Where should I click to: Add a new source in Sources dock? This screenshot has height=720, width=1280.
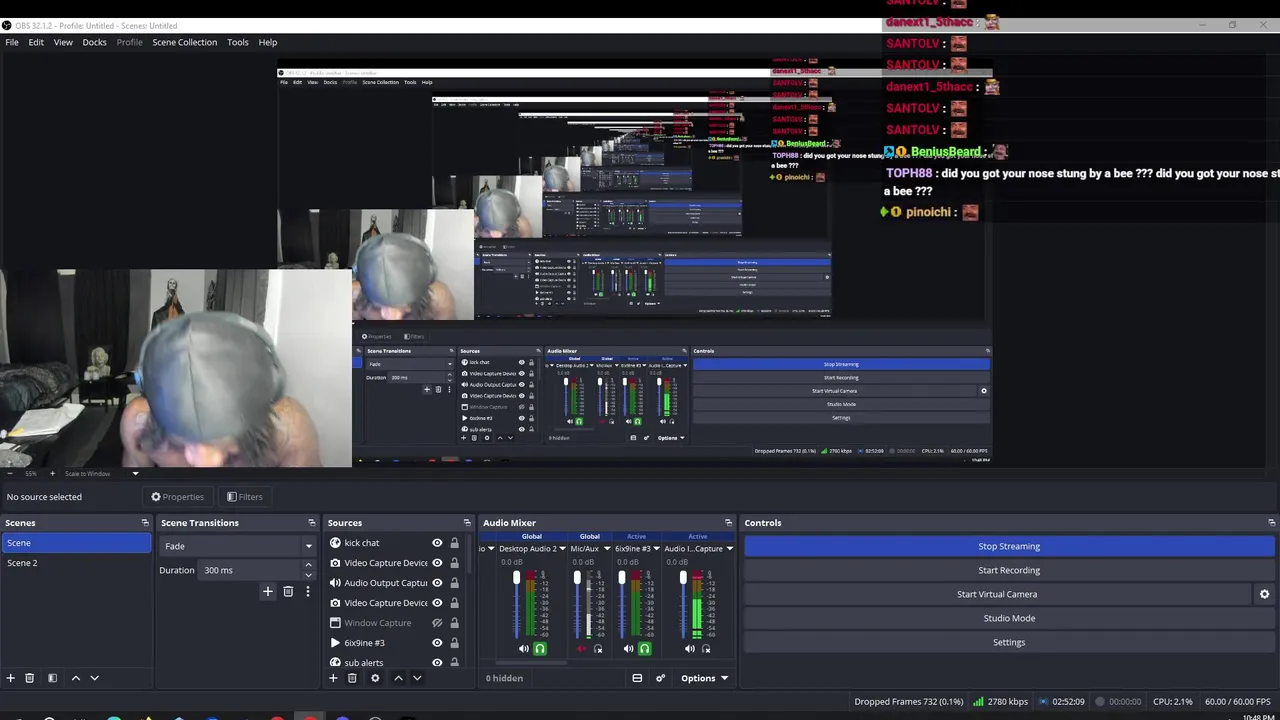point(333,678)
